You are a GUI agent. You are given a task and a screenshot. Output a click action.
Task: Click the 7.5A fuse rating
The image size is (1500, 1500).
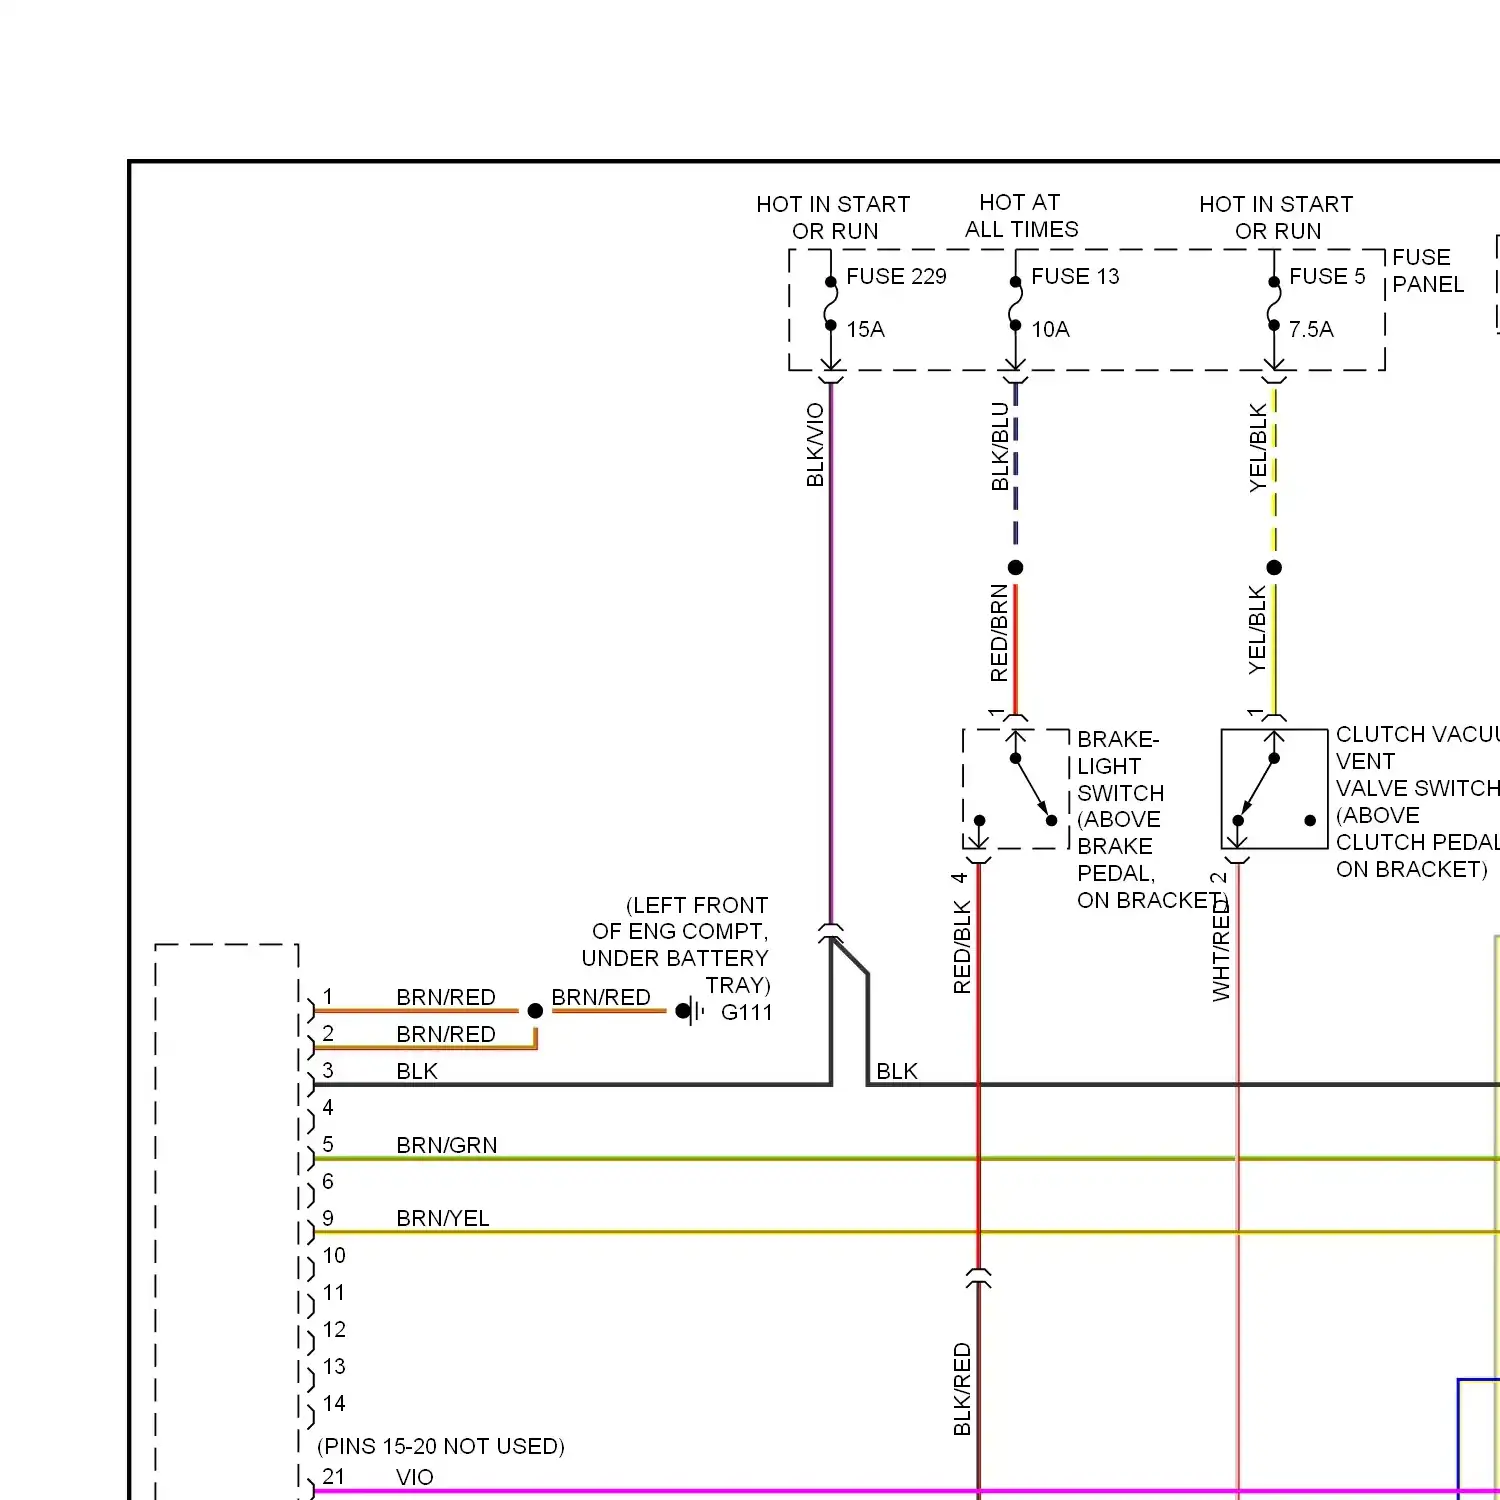(1311, 329)
